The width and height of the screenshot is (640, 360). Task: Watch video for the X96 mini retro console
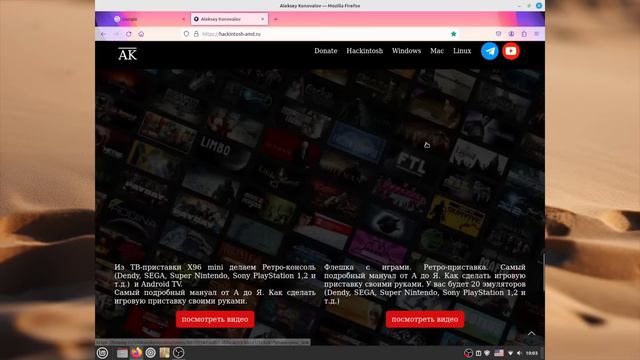coord(215,319)
